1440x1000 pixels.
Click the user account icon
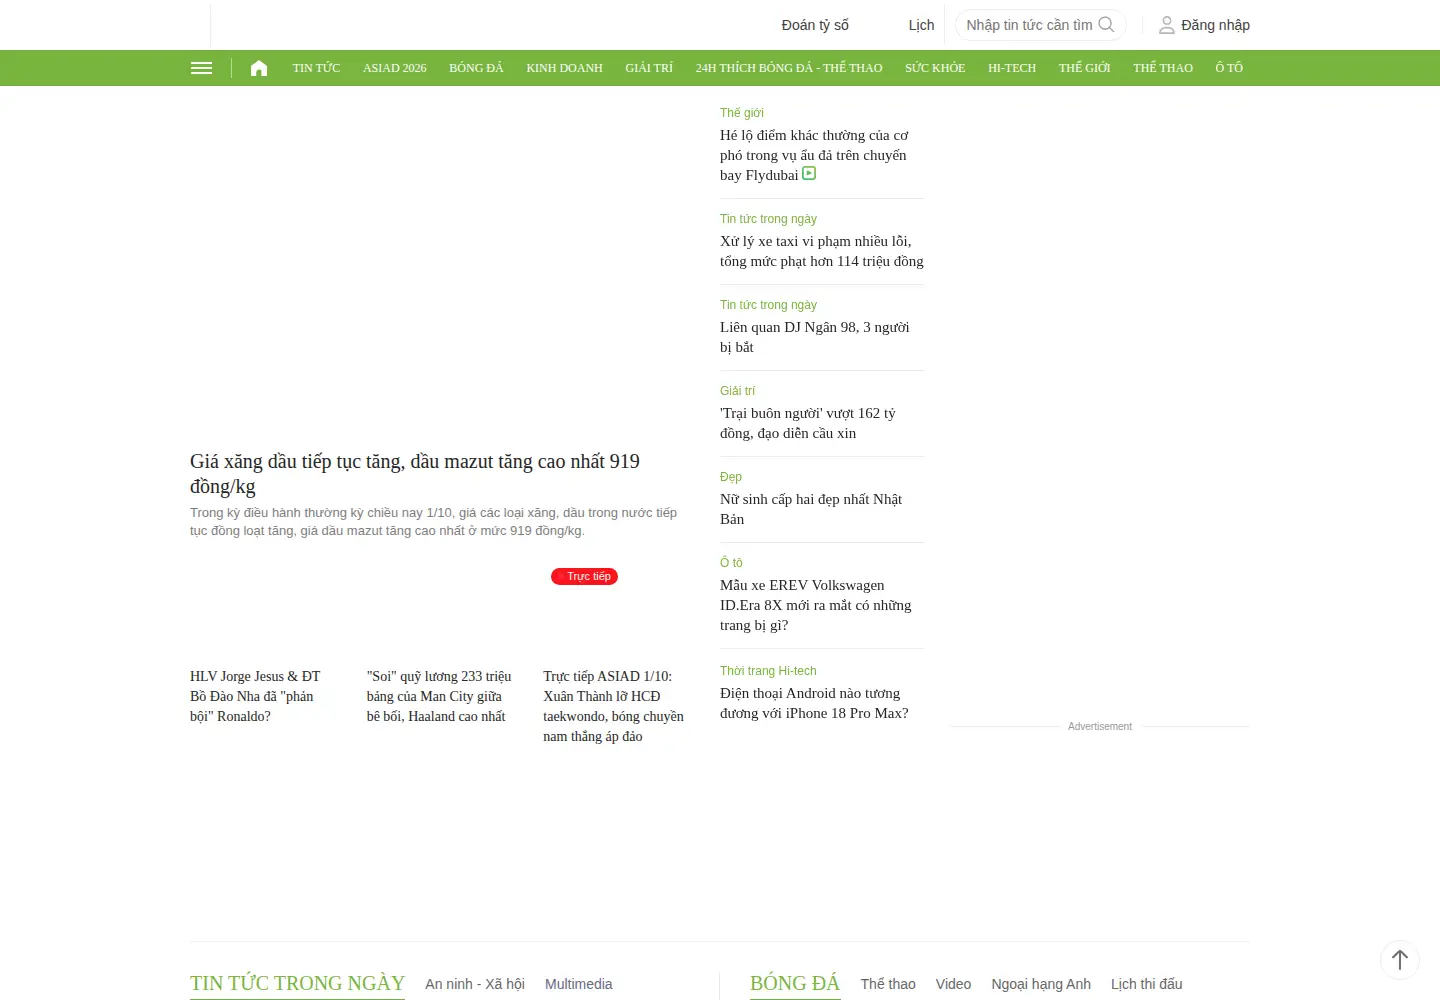pos(1166,25)
